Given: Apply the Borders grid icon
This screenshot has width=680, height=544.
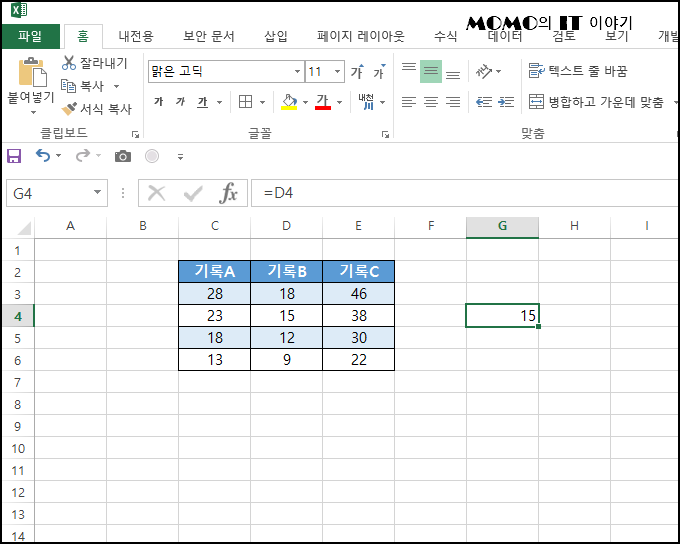Looking at the screenshot, I should tap(245, 102).
